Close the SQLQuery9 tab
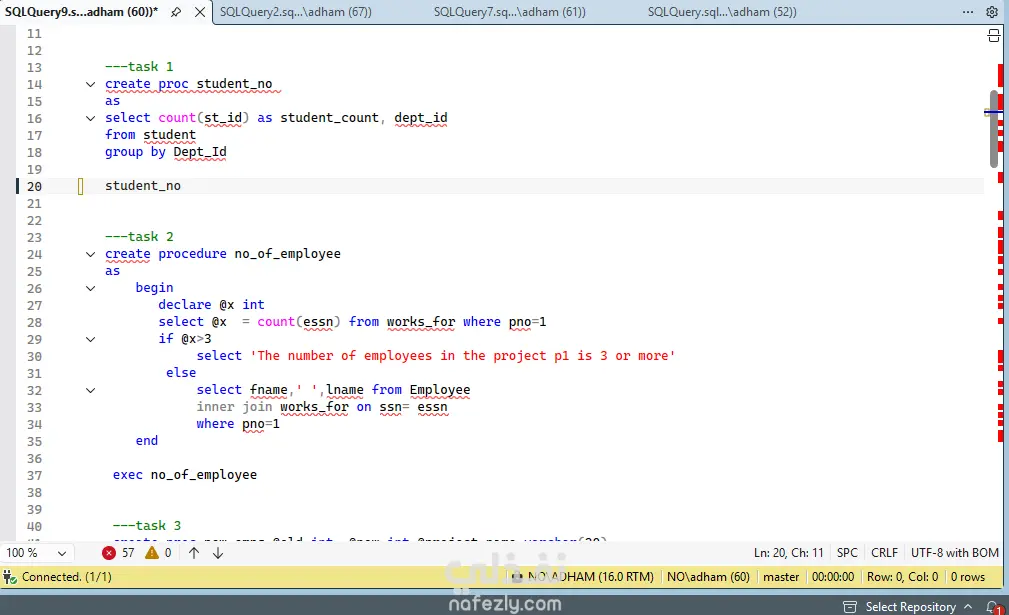 (200, 12)
